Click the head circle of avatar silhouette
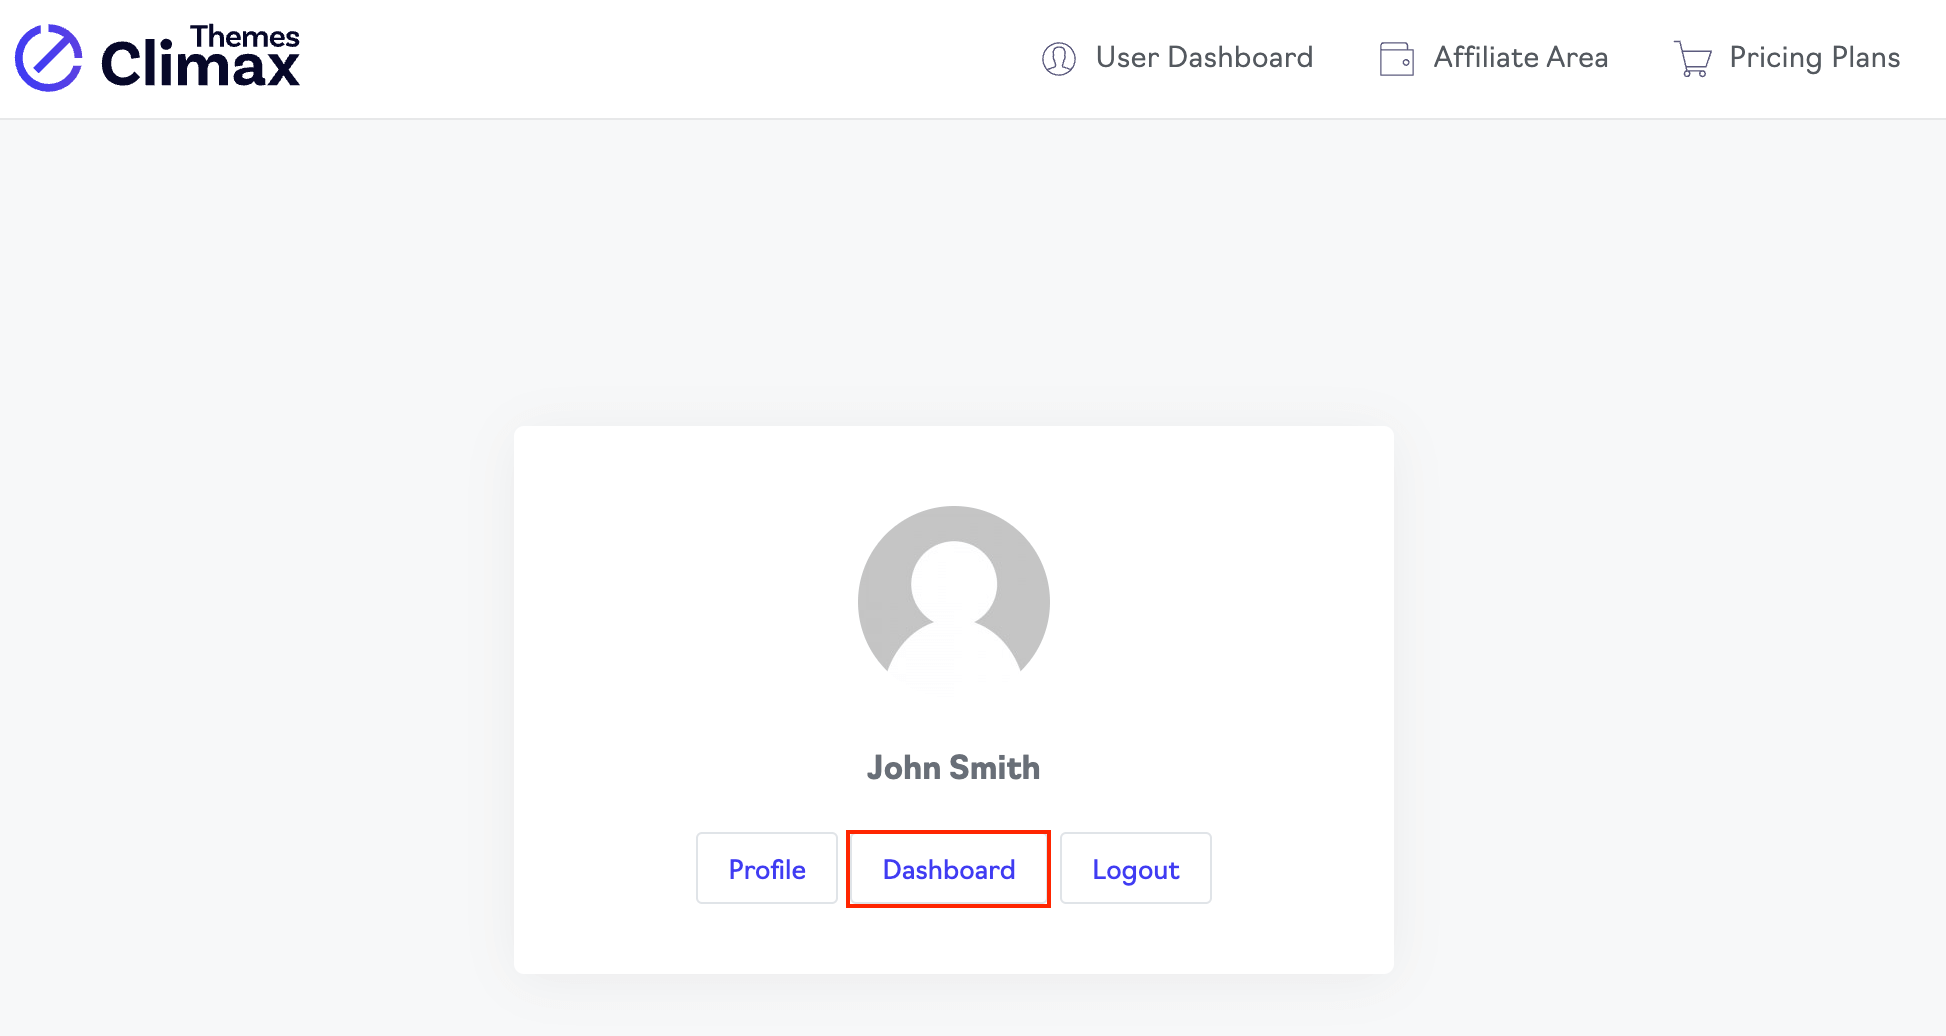 (953, 582)
